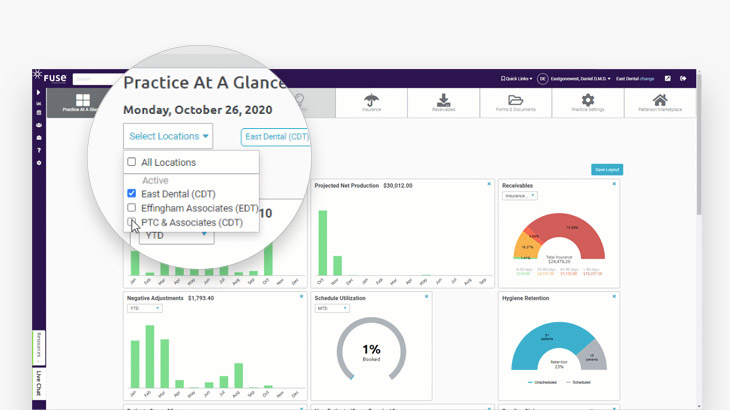This screenshot has width=730, height=410.
Task: Open Patterson Marketplace house icon
Action: 660,100
